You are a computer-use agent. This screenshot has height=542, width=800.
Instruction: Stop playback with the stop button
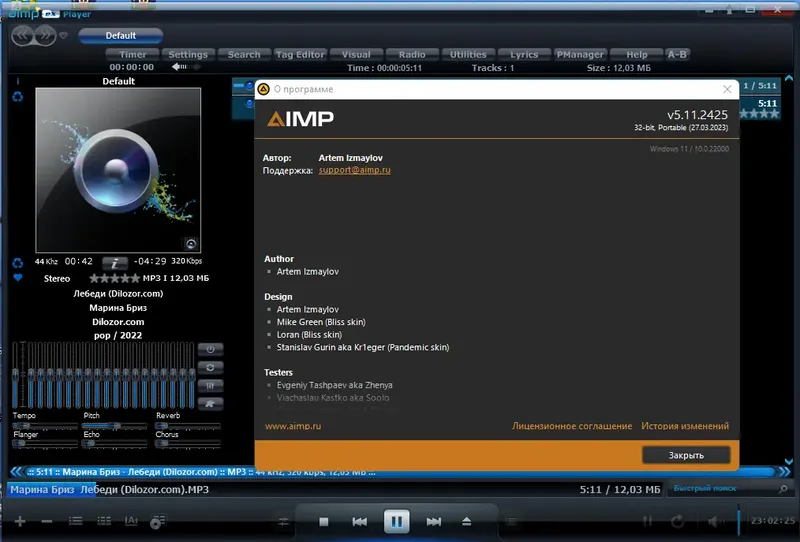[x=323, y=522]
